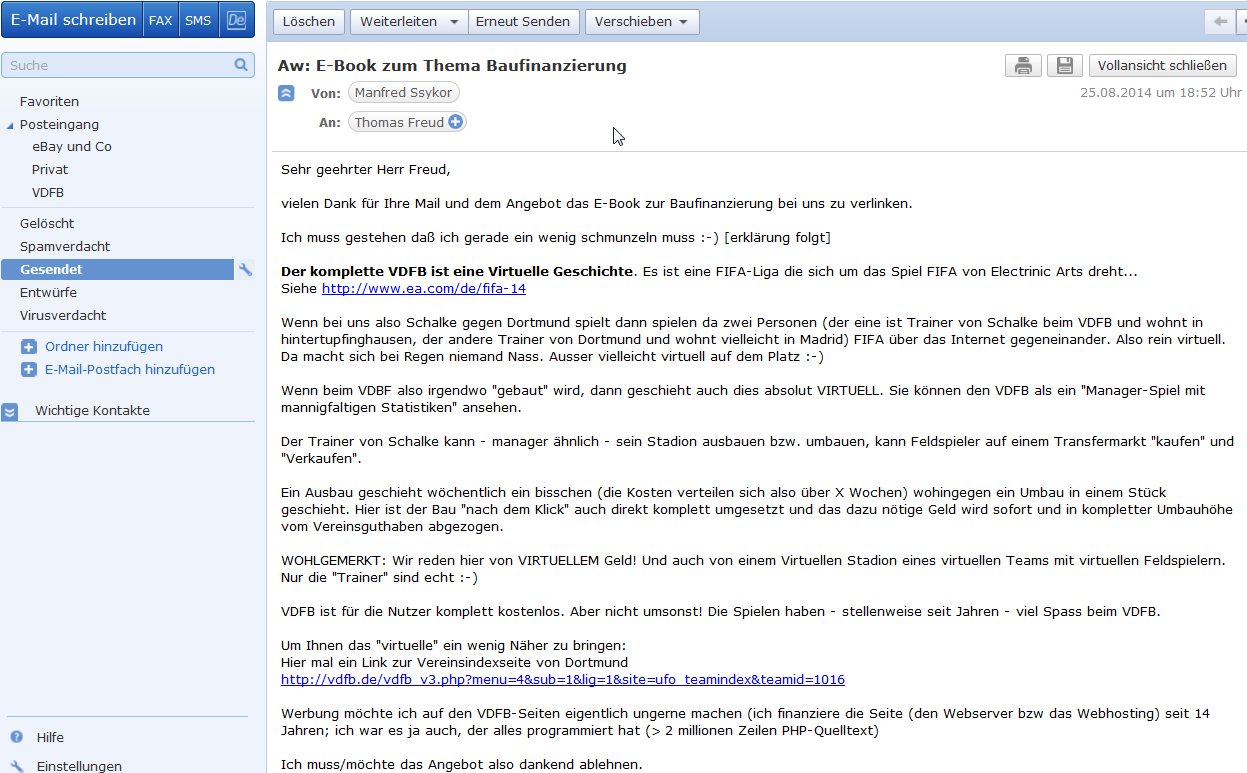Click the plus icon next to Thomas Freud
Viewport: 1247px width, 773px height.
click(x=456, y=122)
